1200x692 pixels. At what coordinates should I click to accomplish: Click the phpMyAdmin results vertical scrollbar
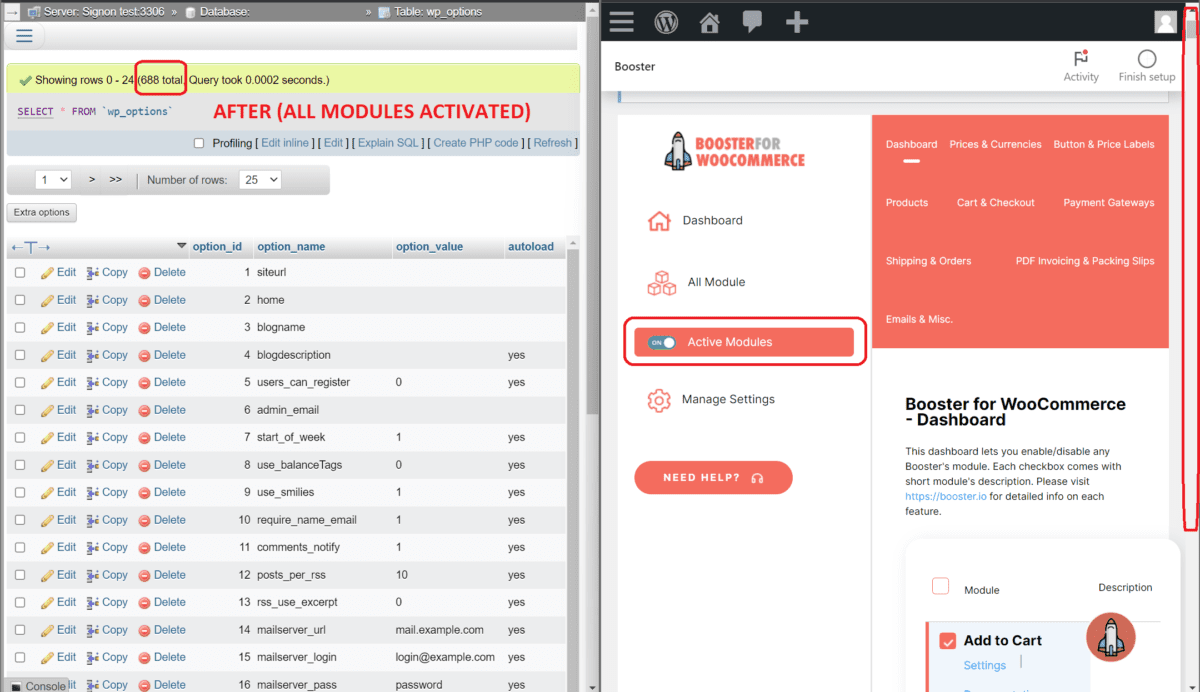point(573,465)
